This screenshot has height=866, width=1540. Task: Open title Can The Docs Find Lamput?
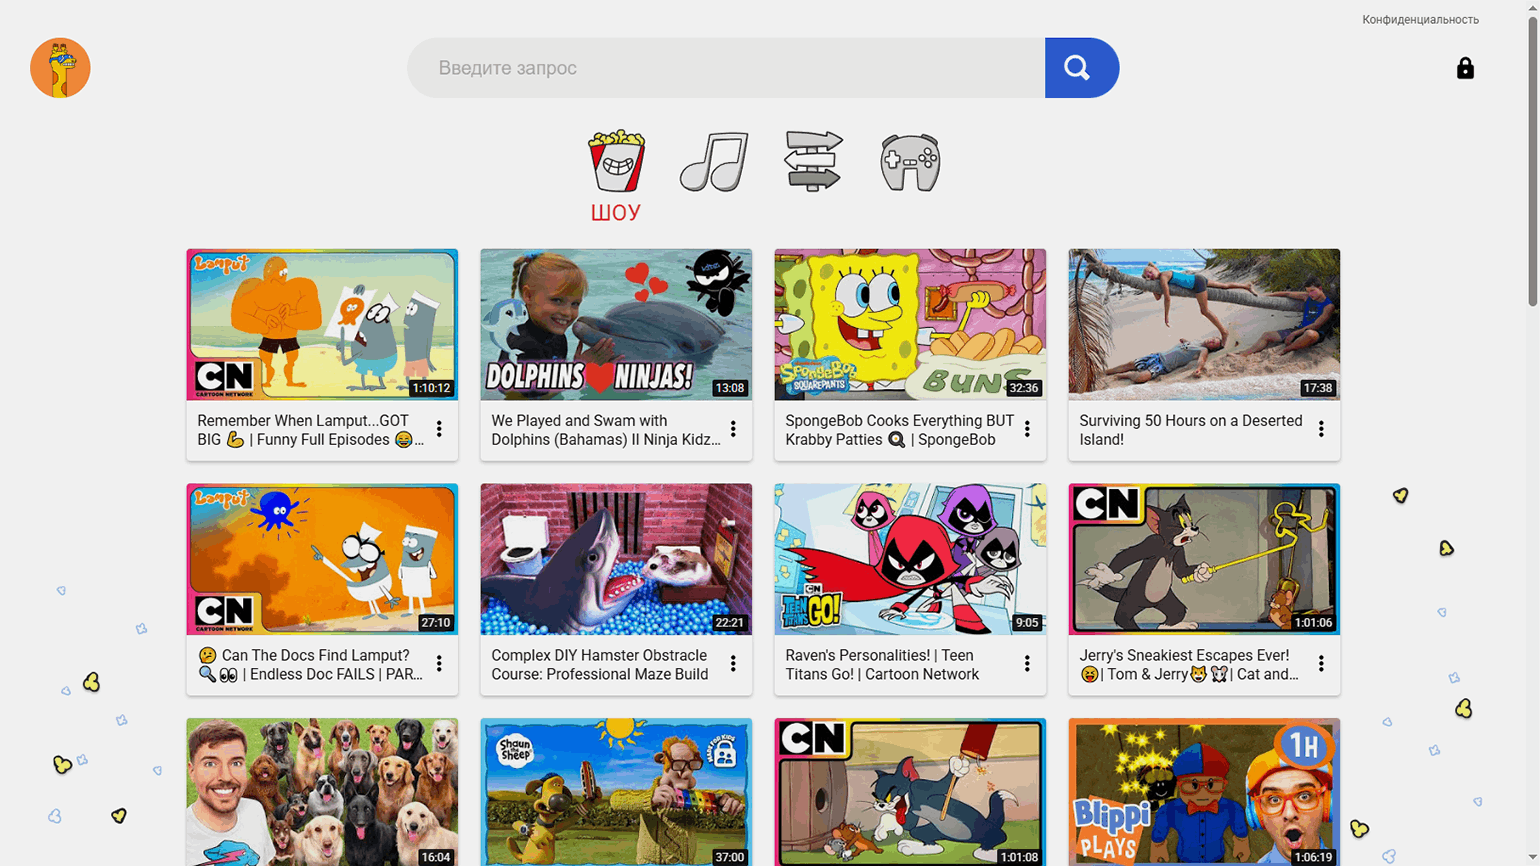pos(310,665)
